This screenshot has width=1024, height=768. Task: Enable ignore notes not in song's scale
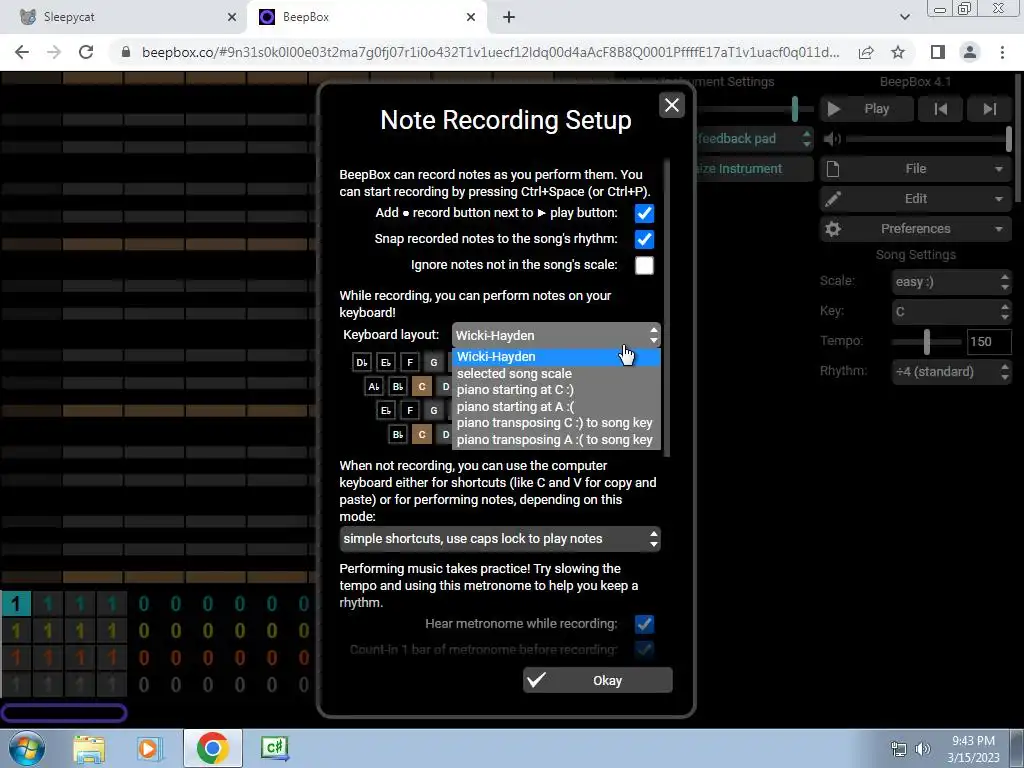click(x=644, y=265)
